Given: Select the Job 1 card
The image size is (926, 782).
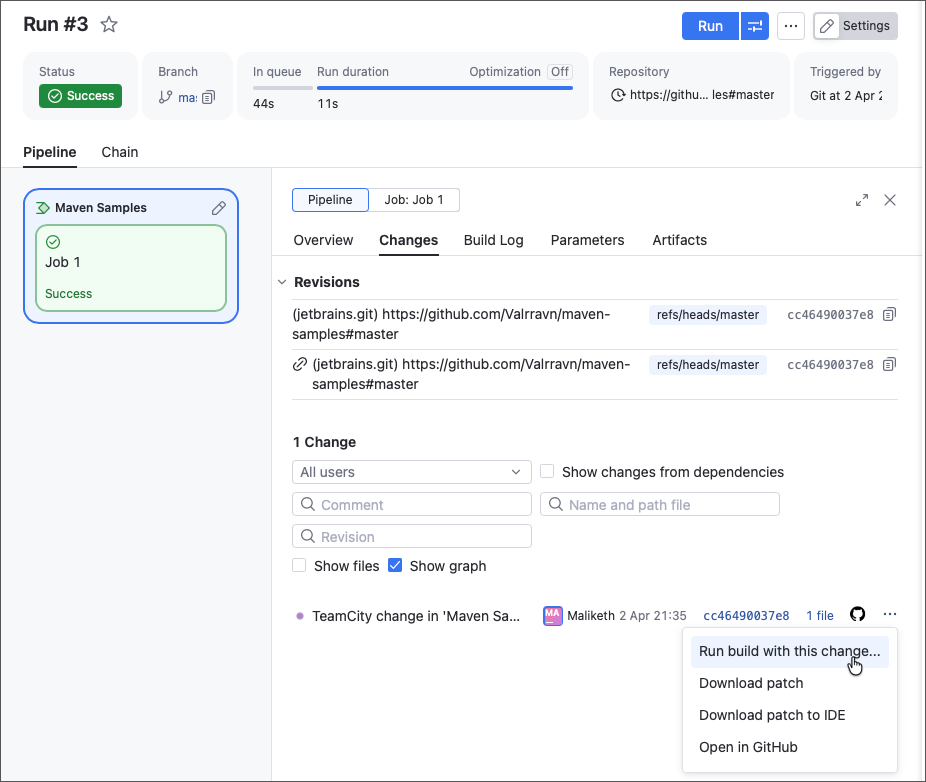Looking at the screenshot, I should [x=131, y=268].
